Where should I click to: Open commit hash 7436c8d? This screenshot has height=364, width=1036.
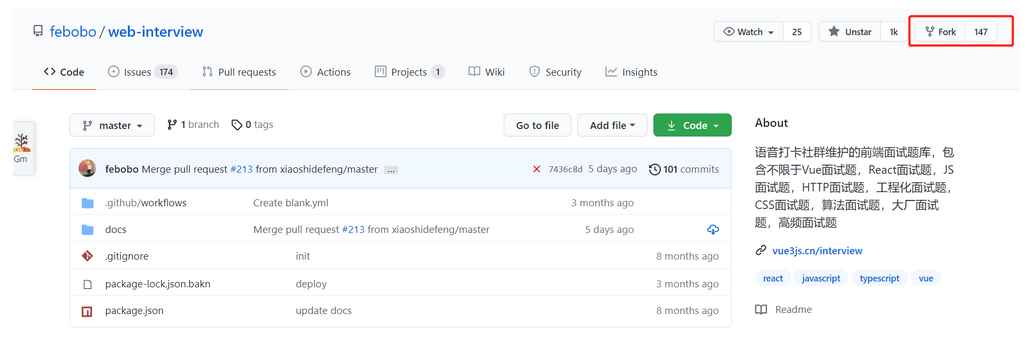pyautogui.click(x=566, y=169)
